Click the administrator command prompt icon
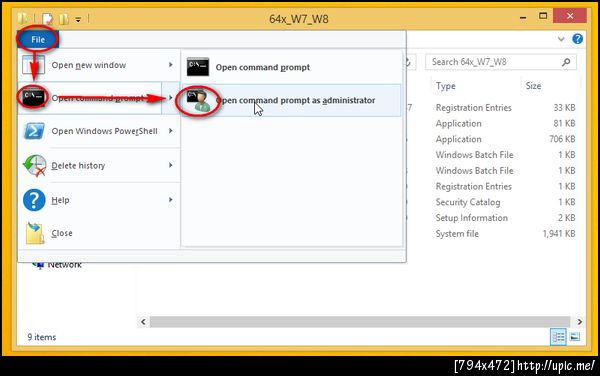 (x=199, y=100)
